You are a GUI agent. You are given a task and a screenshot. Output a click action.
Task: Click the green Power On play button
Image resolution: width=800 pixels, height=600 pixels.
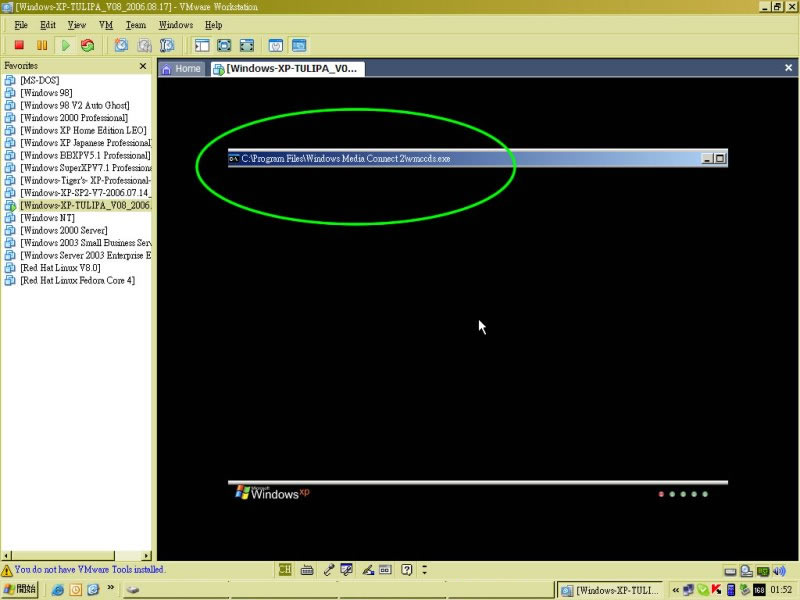(65, 45)
